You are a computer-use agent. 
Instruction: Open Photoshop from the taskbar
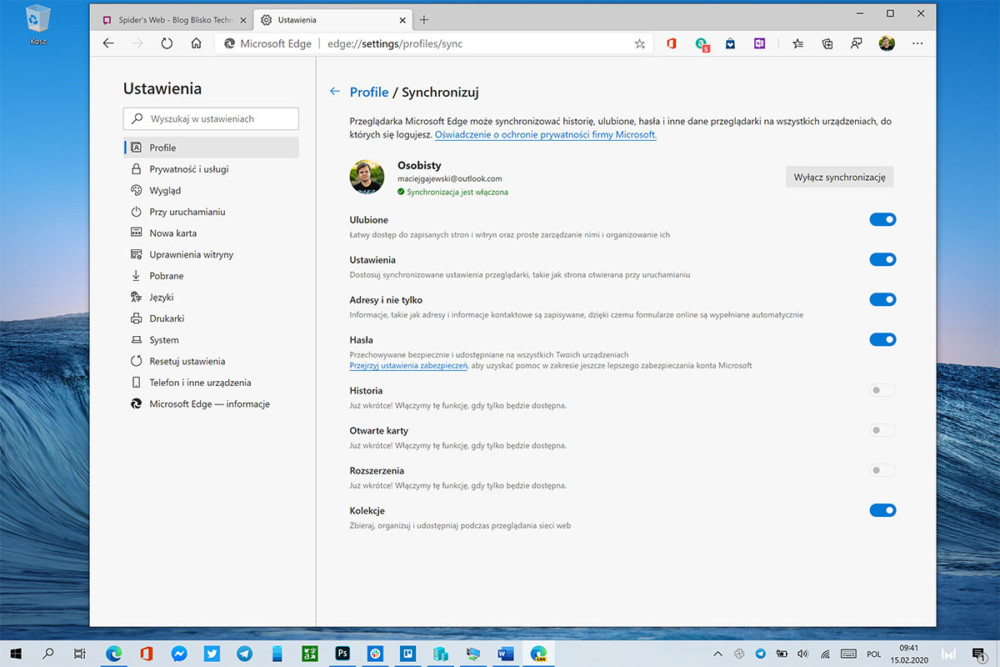click(342, 654)
